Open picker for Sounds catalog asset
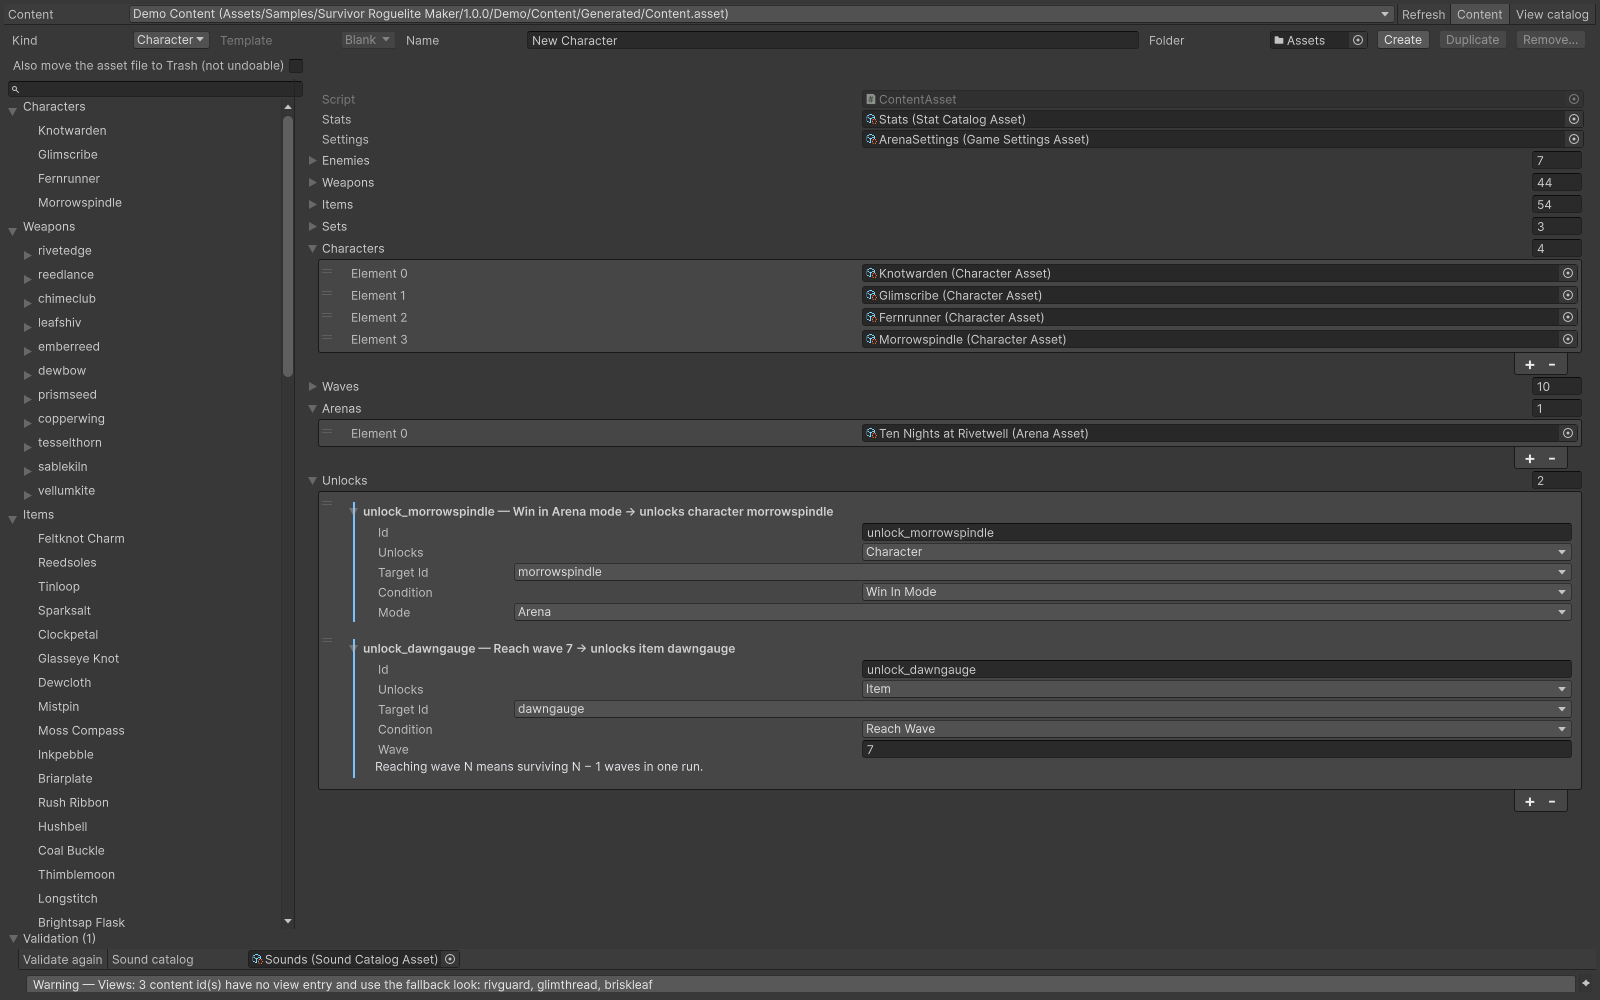Viewport: 1600px width, 1000px height. coord(450,959)
